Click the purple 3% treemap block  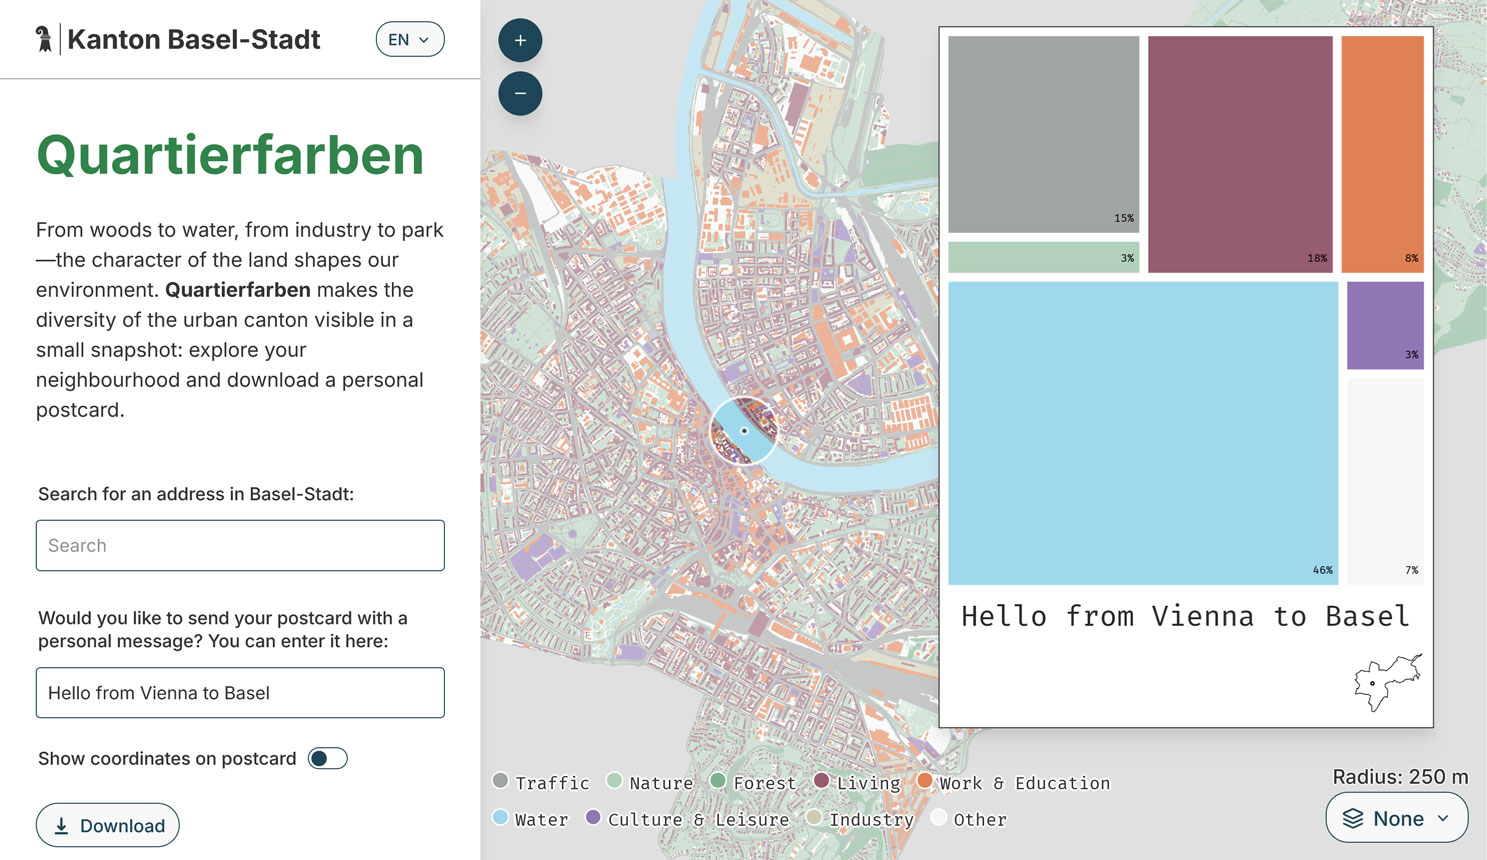click(x=1385, y=325)
